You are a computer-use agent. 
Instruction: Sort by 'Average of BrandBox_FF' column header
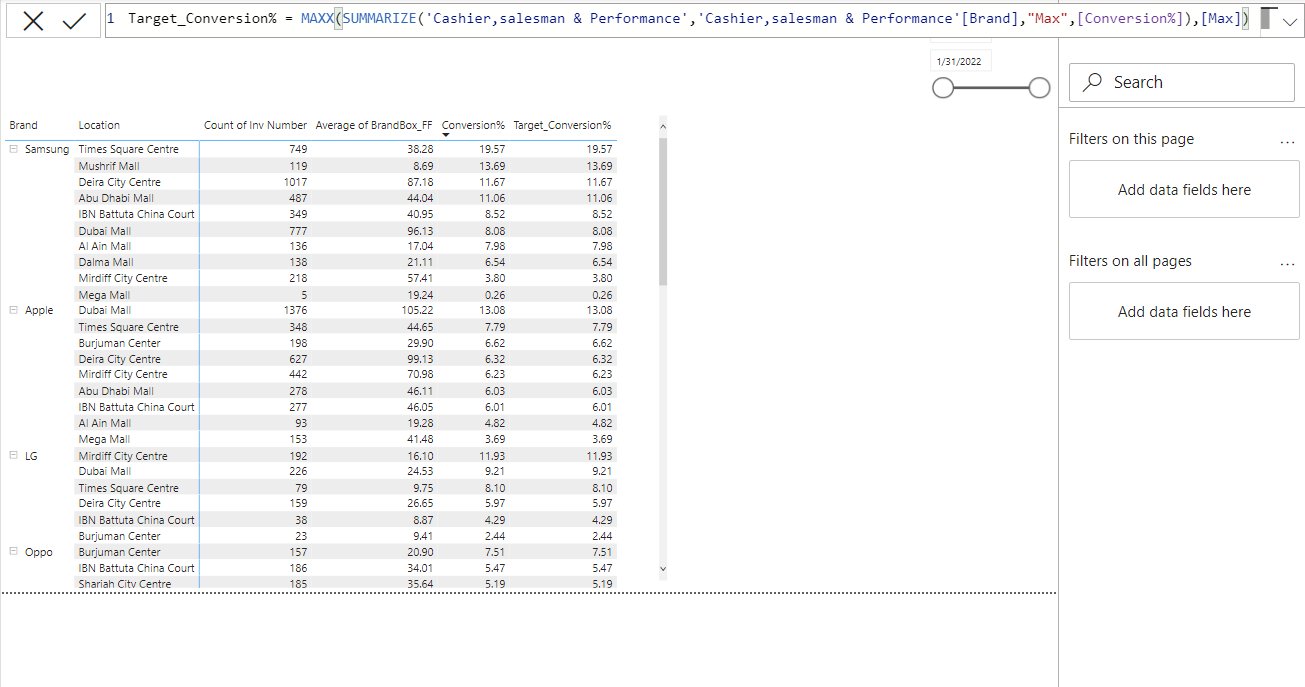374,125
